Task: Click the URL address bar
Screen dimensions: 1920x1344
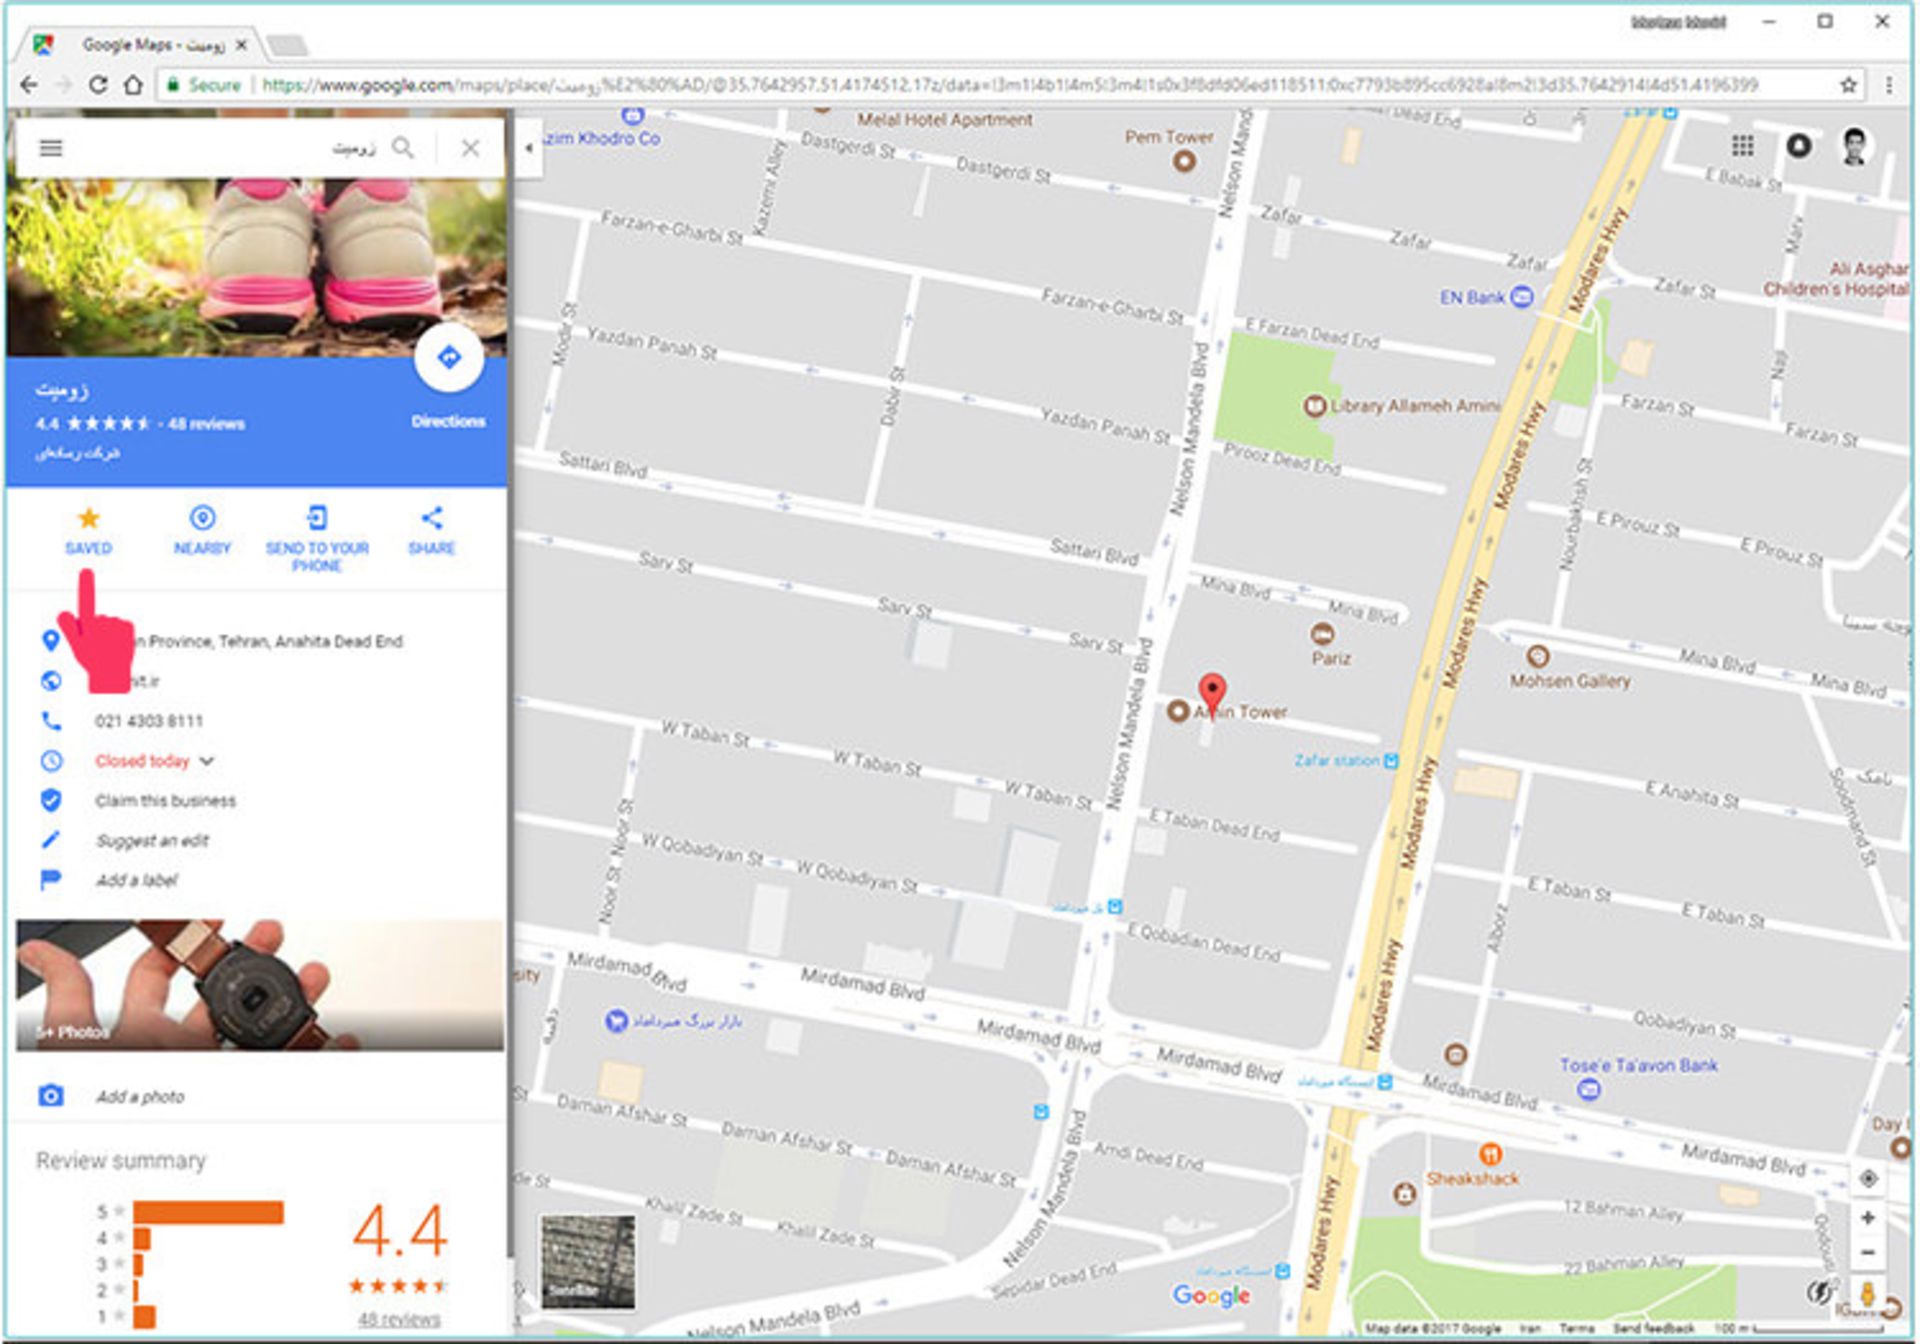Action: tap(1010, 85)
